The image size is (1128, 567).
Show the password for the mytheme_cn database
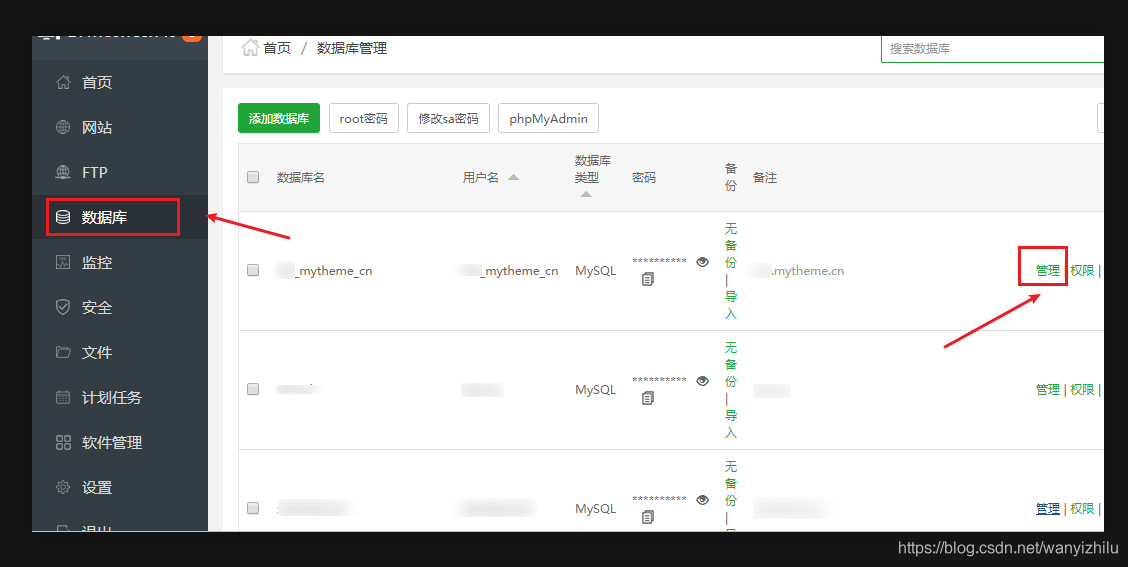(702, 262)
